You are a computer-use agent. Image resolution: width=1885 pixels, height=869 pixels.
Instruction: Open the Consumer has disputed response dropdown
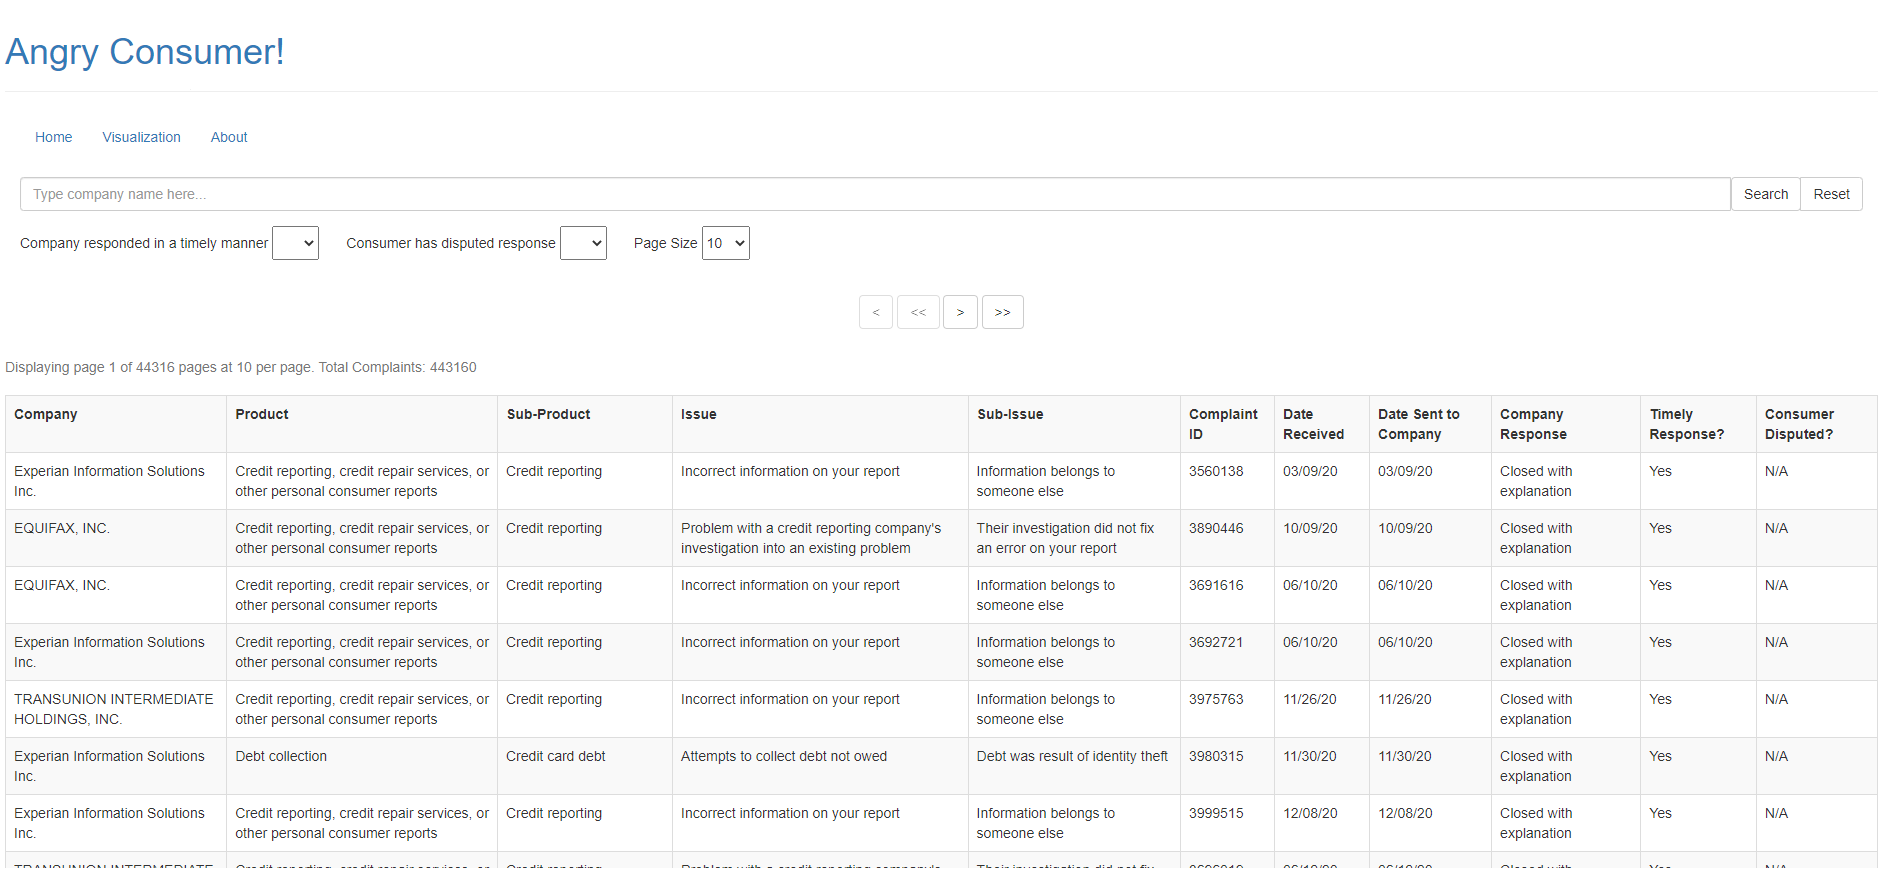583,243
